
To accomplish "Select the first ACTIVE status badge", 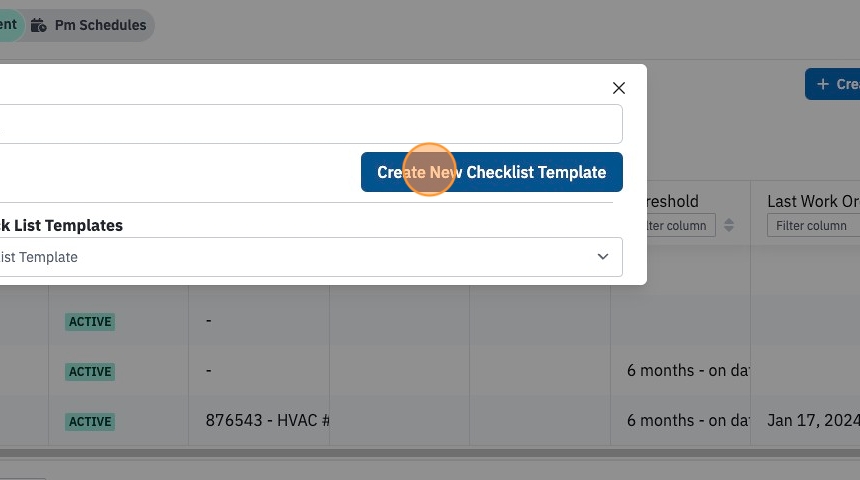I will pos(90,321).
